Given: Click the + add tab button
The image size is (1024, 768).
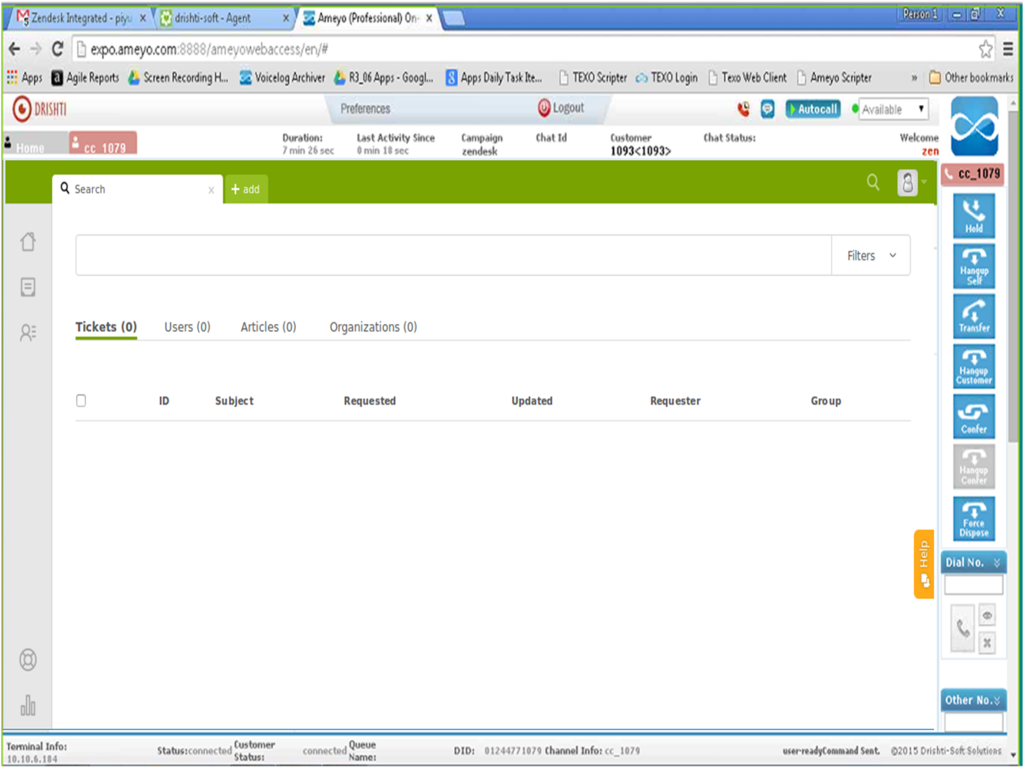Looking at the screenshot, I should [245, 189].
